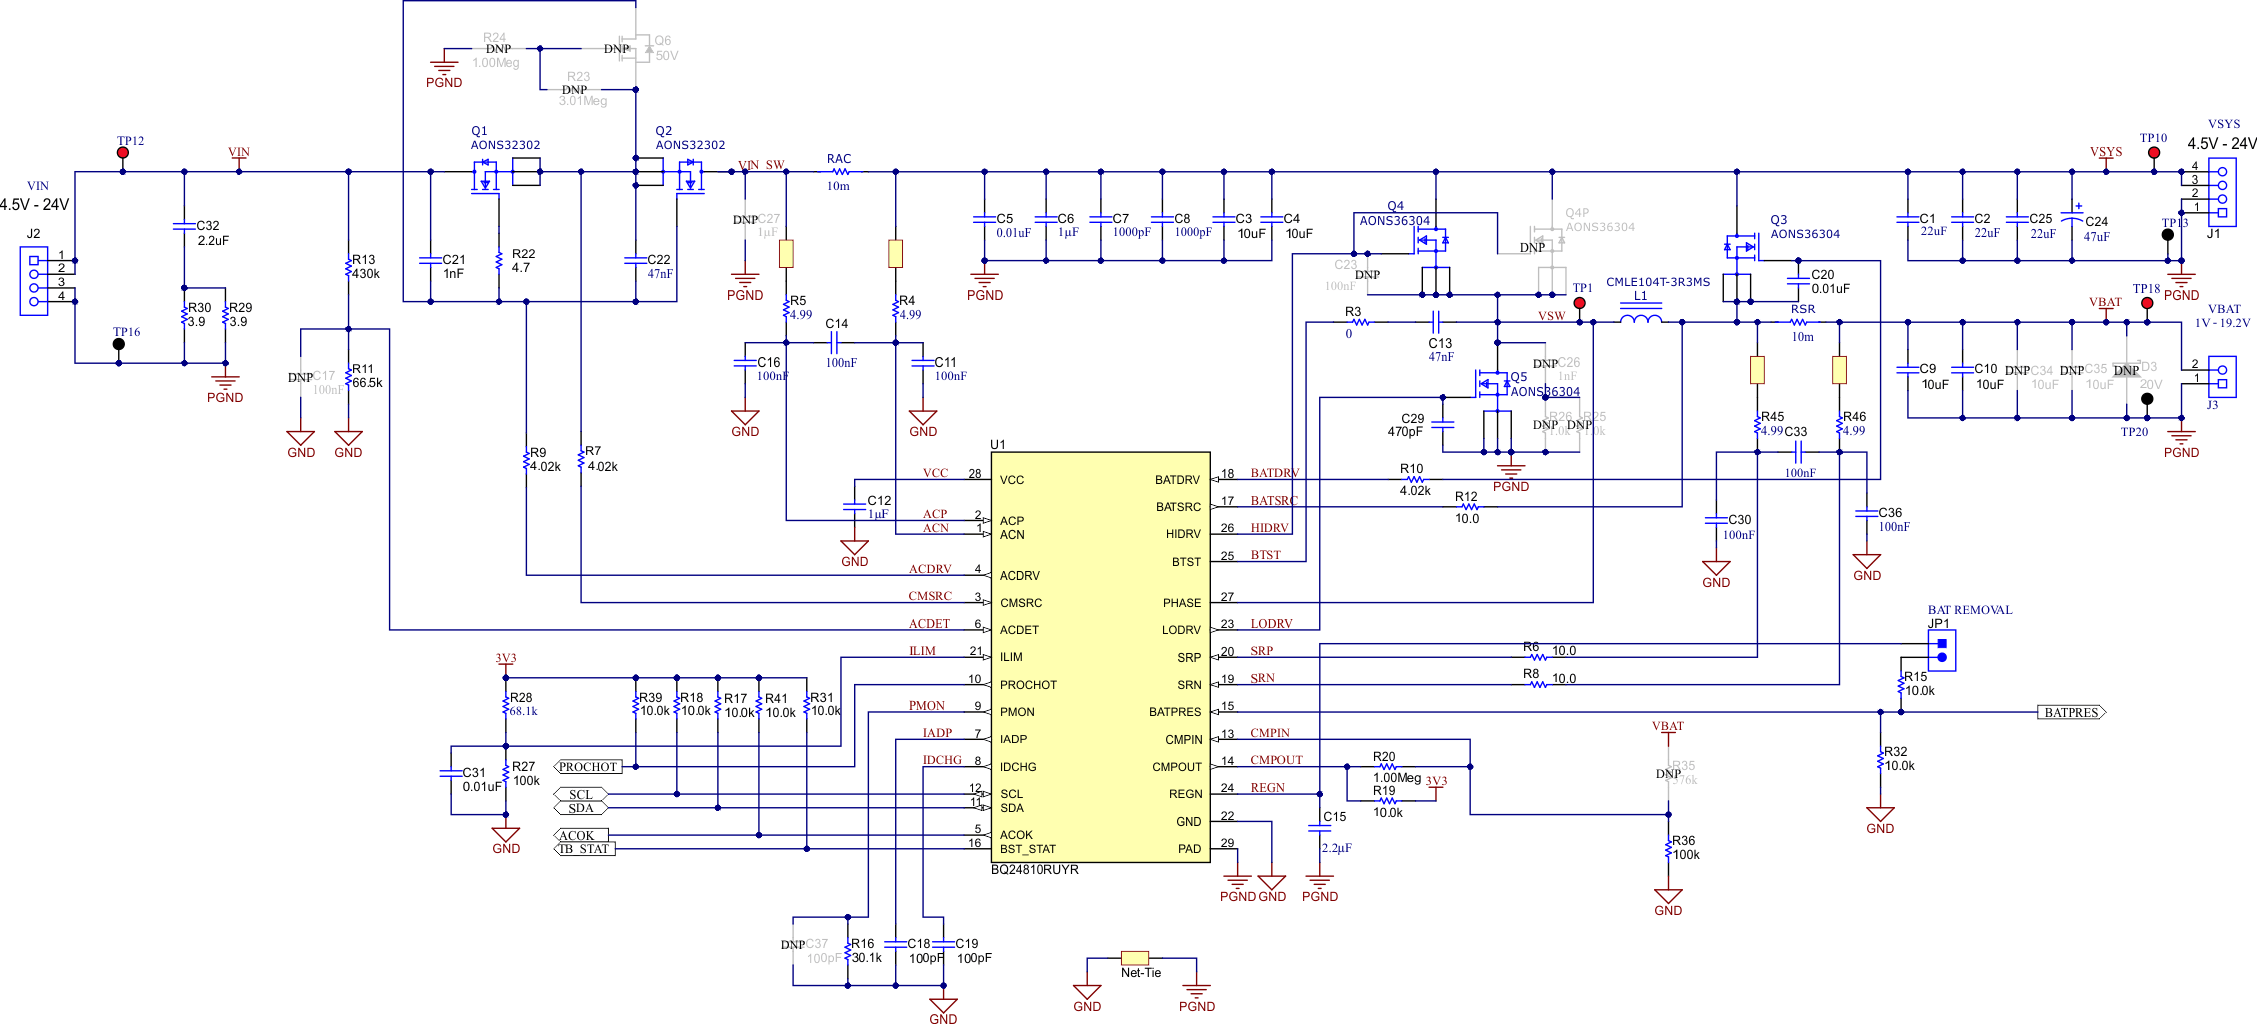Image resolution: width=2257 pixels, height=1024 pixels.
Task: Click the RAC sense resistor symbol
Action: tap(839, 172)
